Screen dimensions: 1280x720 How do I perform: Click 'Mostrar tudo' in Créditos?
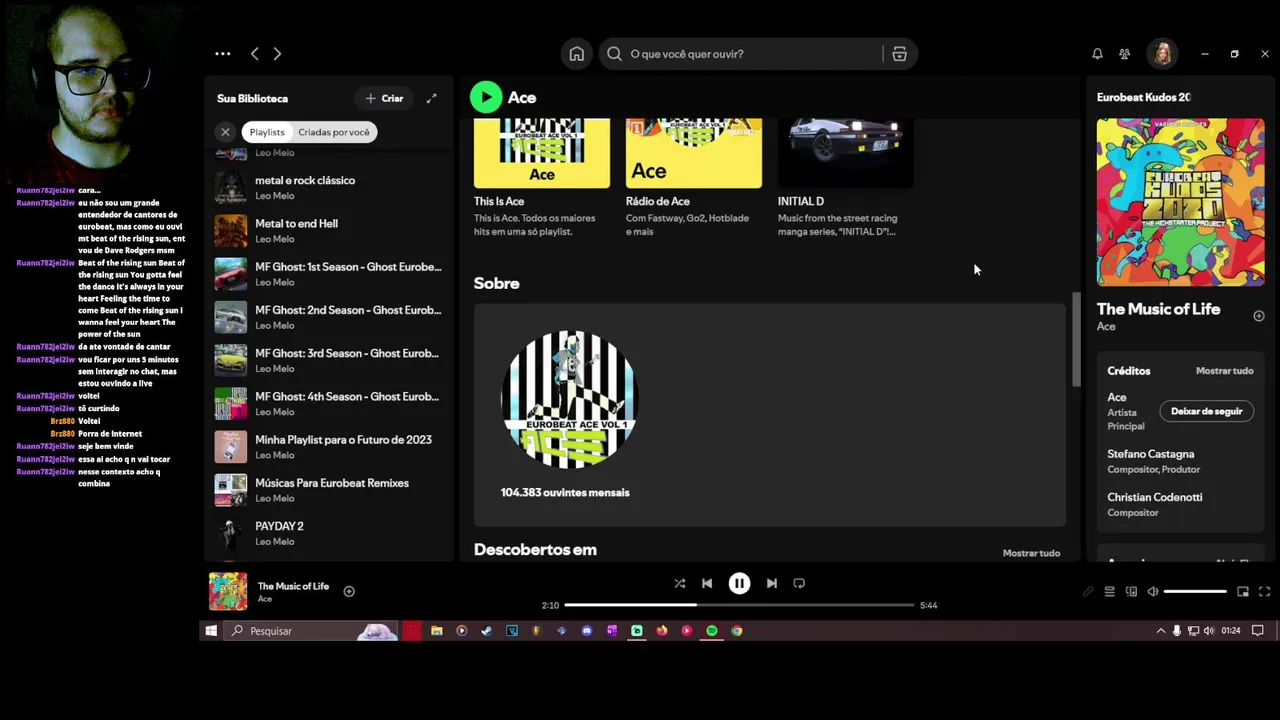click(x=1224, y=371)
